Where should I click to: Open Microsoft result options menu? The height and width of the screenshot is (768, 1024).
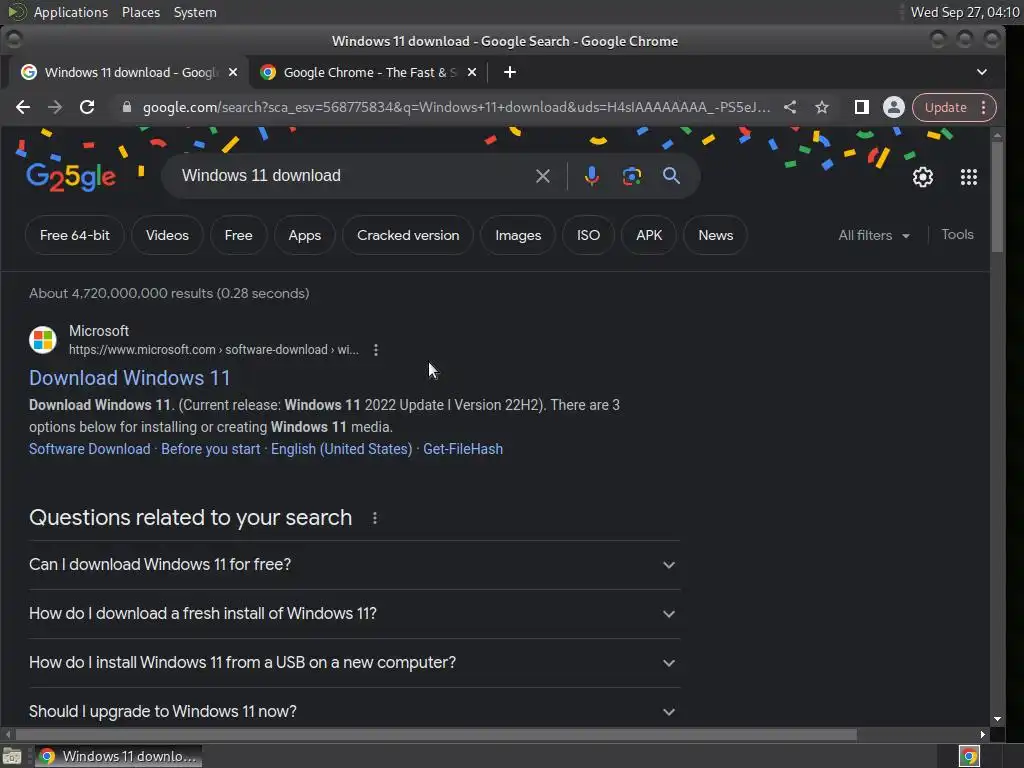376,350
